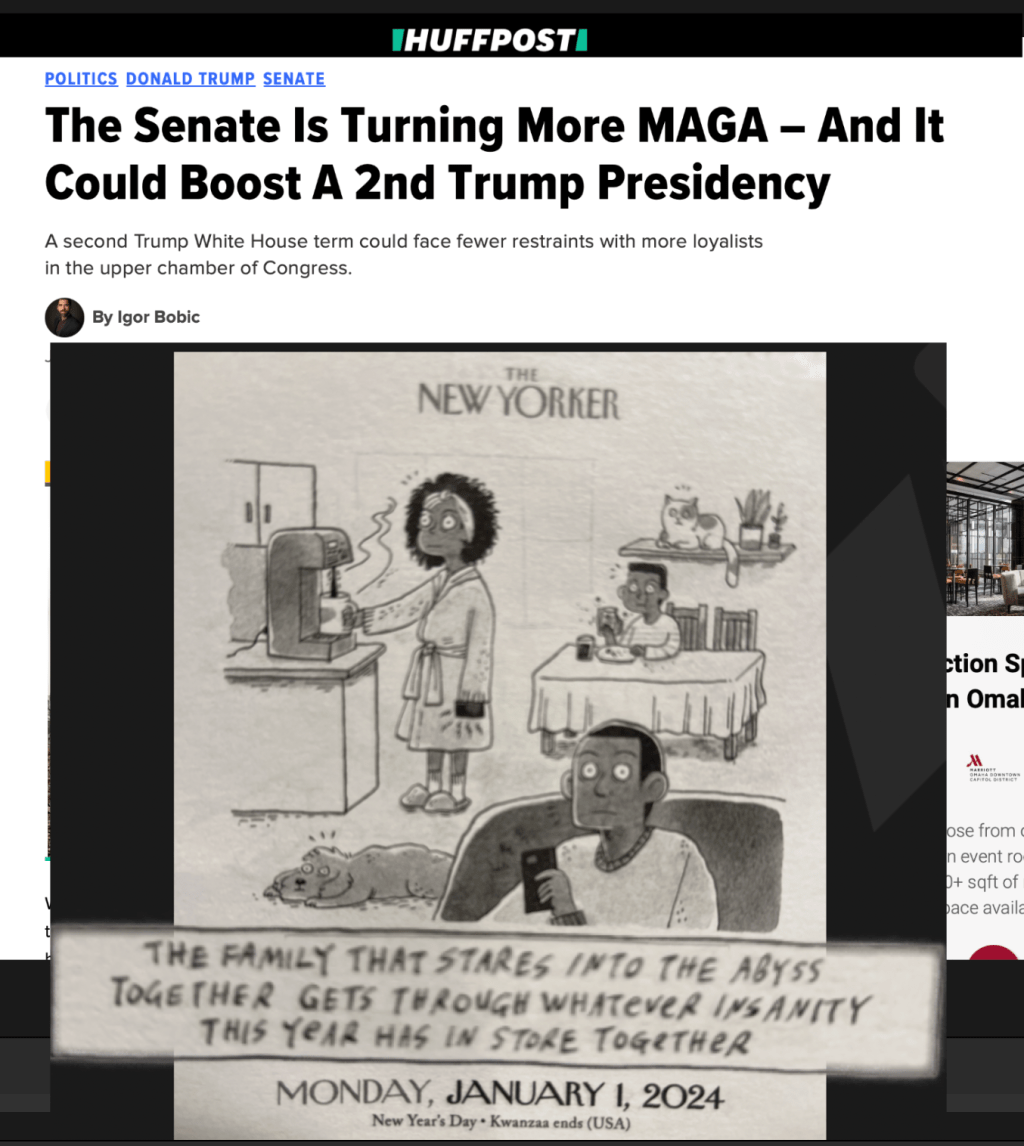Click Igor Bobic's author avatar photo
This screenshot has height=1146, width=1024.
point(64,317)
